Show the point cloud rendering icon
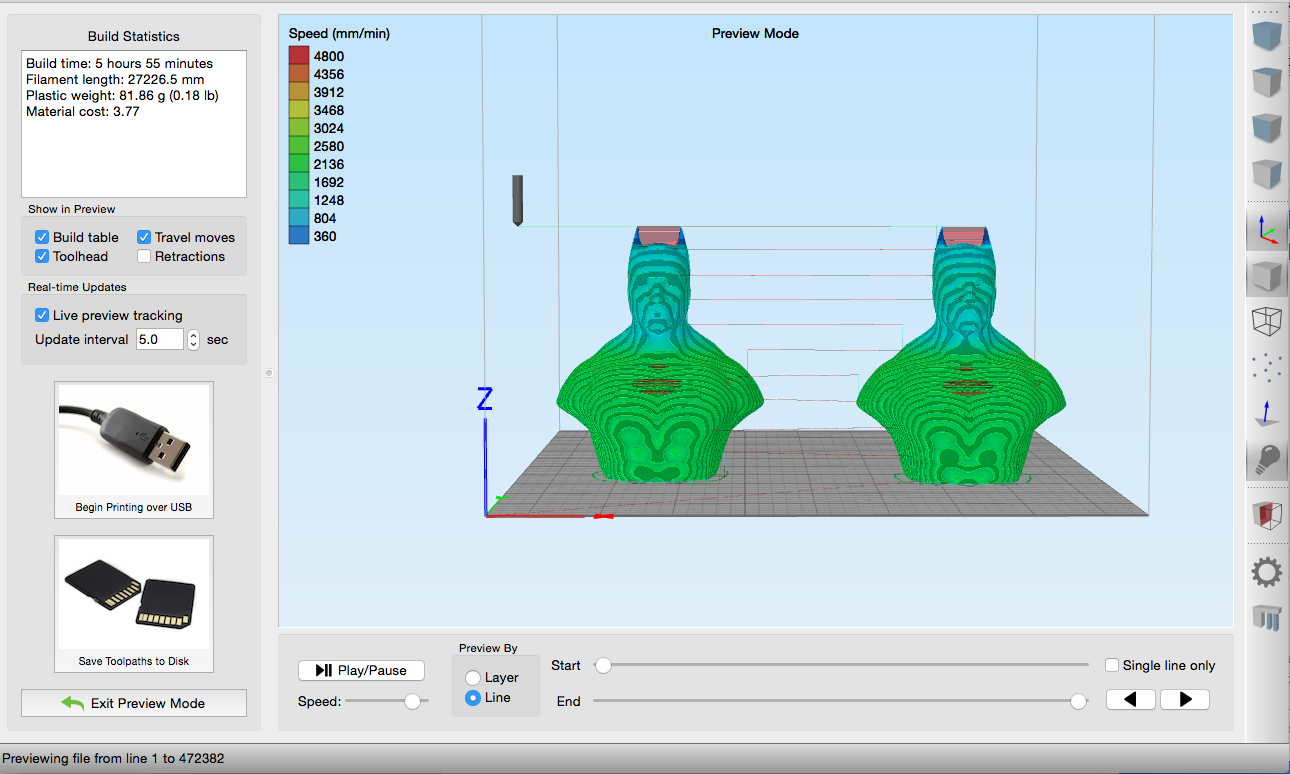The width and height of the screenshot is (1290, 774). coord(1267,368)
